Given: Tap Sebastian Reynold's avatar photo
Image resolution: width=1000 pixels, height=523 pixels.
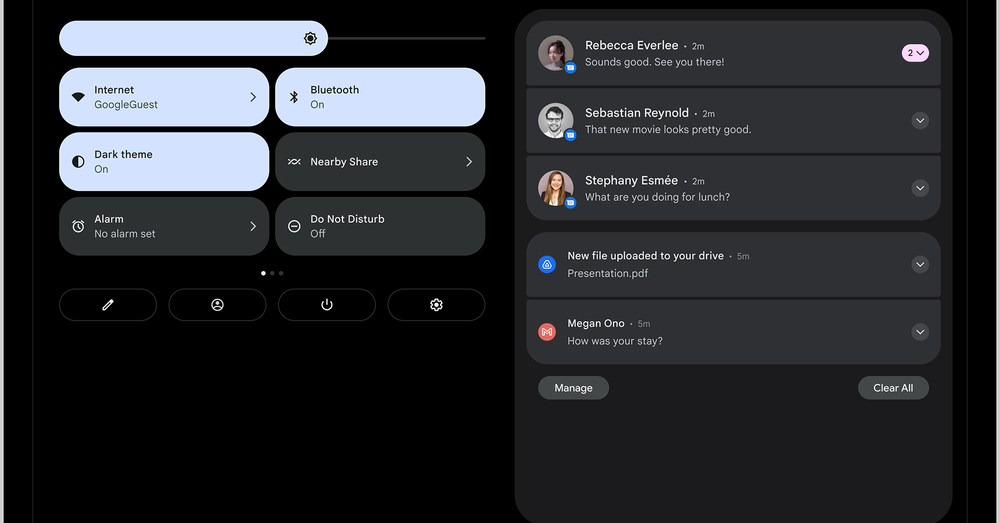Looking at the screenshot, I should tap(555, 120).
